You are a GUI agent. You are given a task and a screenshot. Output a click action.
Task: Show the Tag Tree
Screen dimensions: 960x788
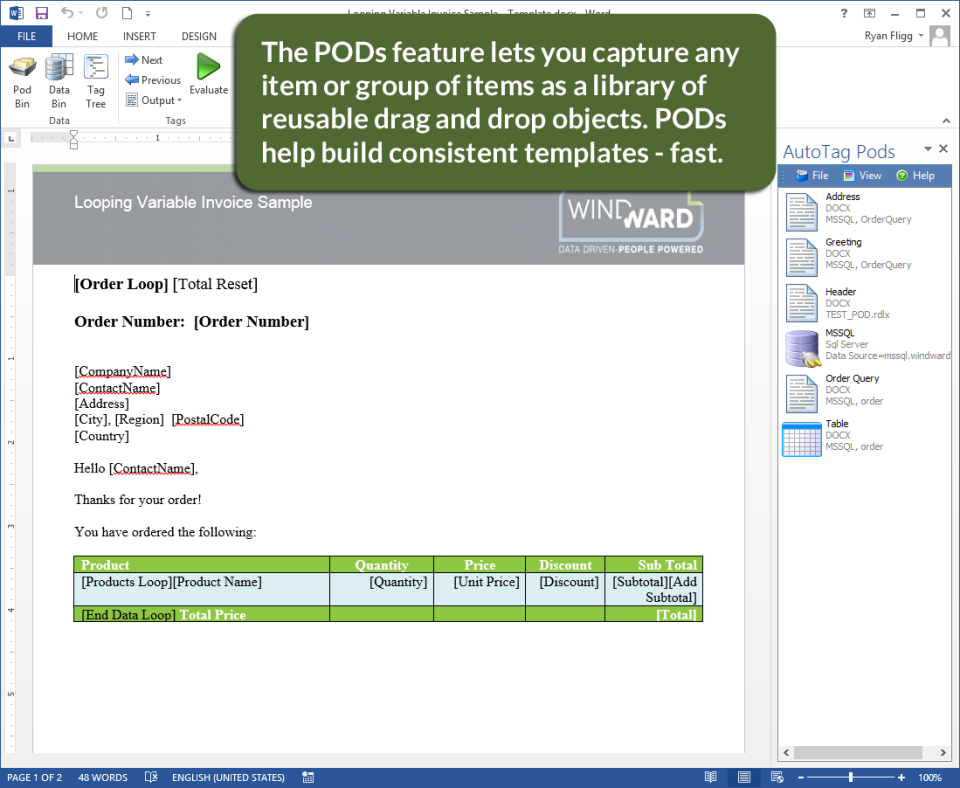[96, 82]
